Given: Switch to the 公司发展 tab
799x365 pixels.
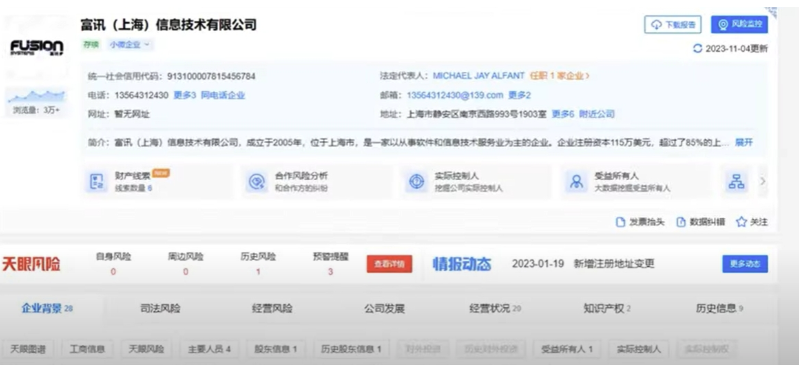Looking at the screenshot, I should (384, 308).
